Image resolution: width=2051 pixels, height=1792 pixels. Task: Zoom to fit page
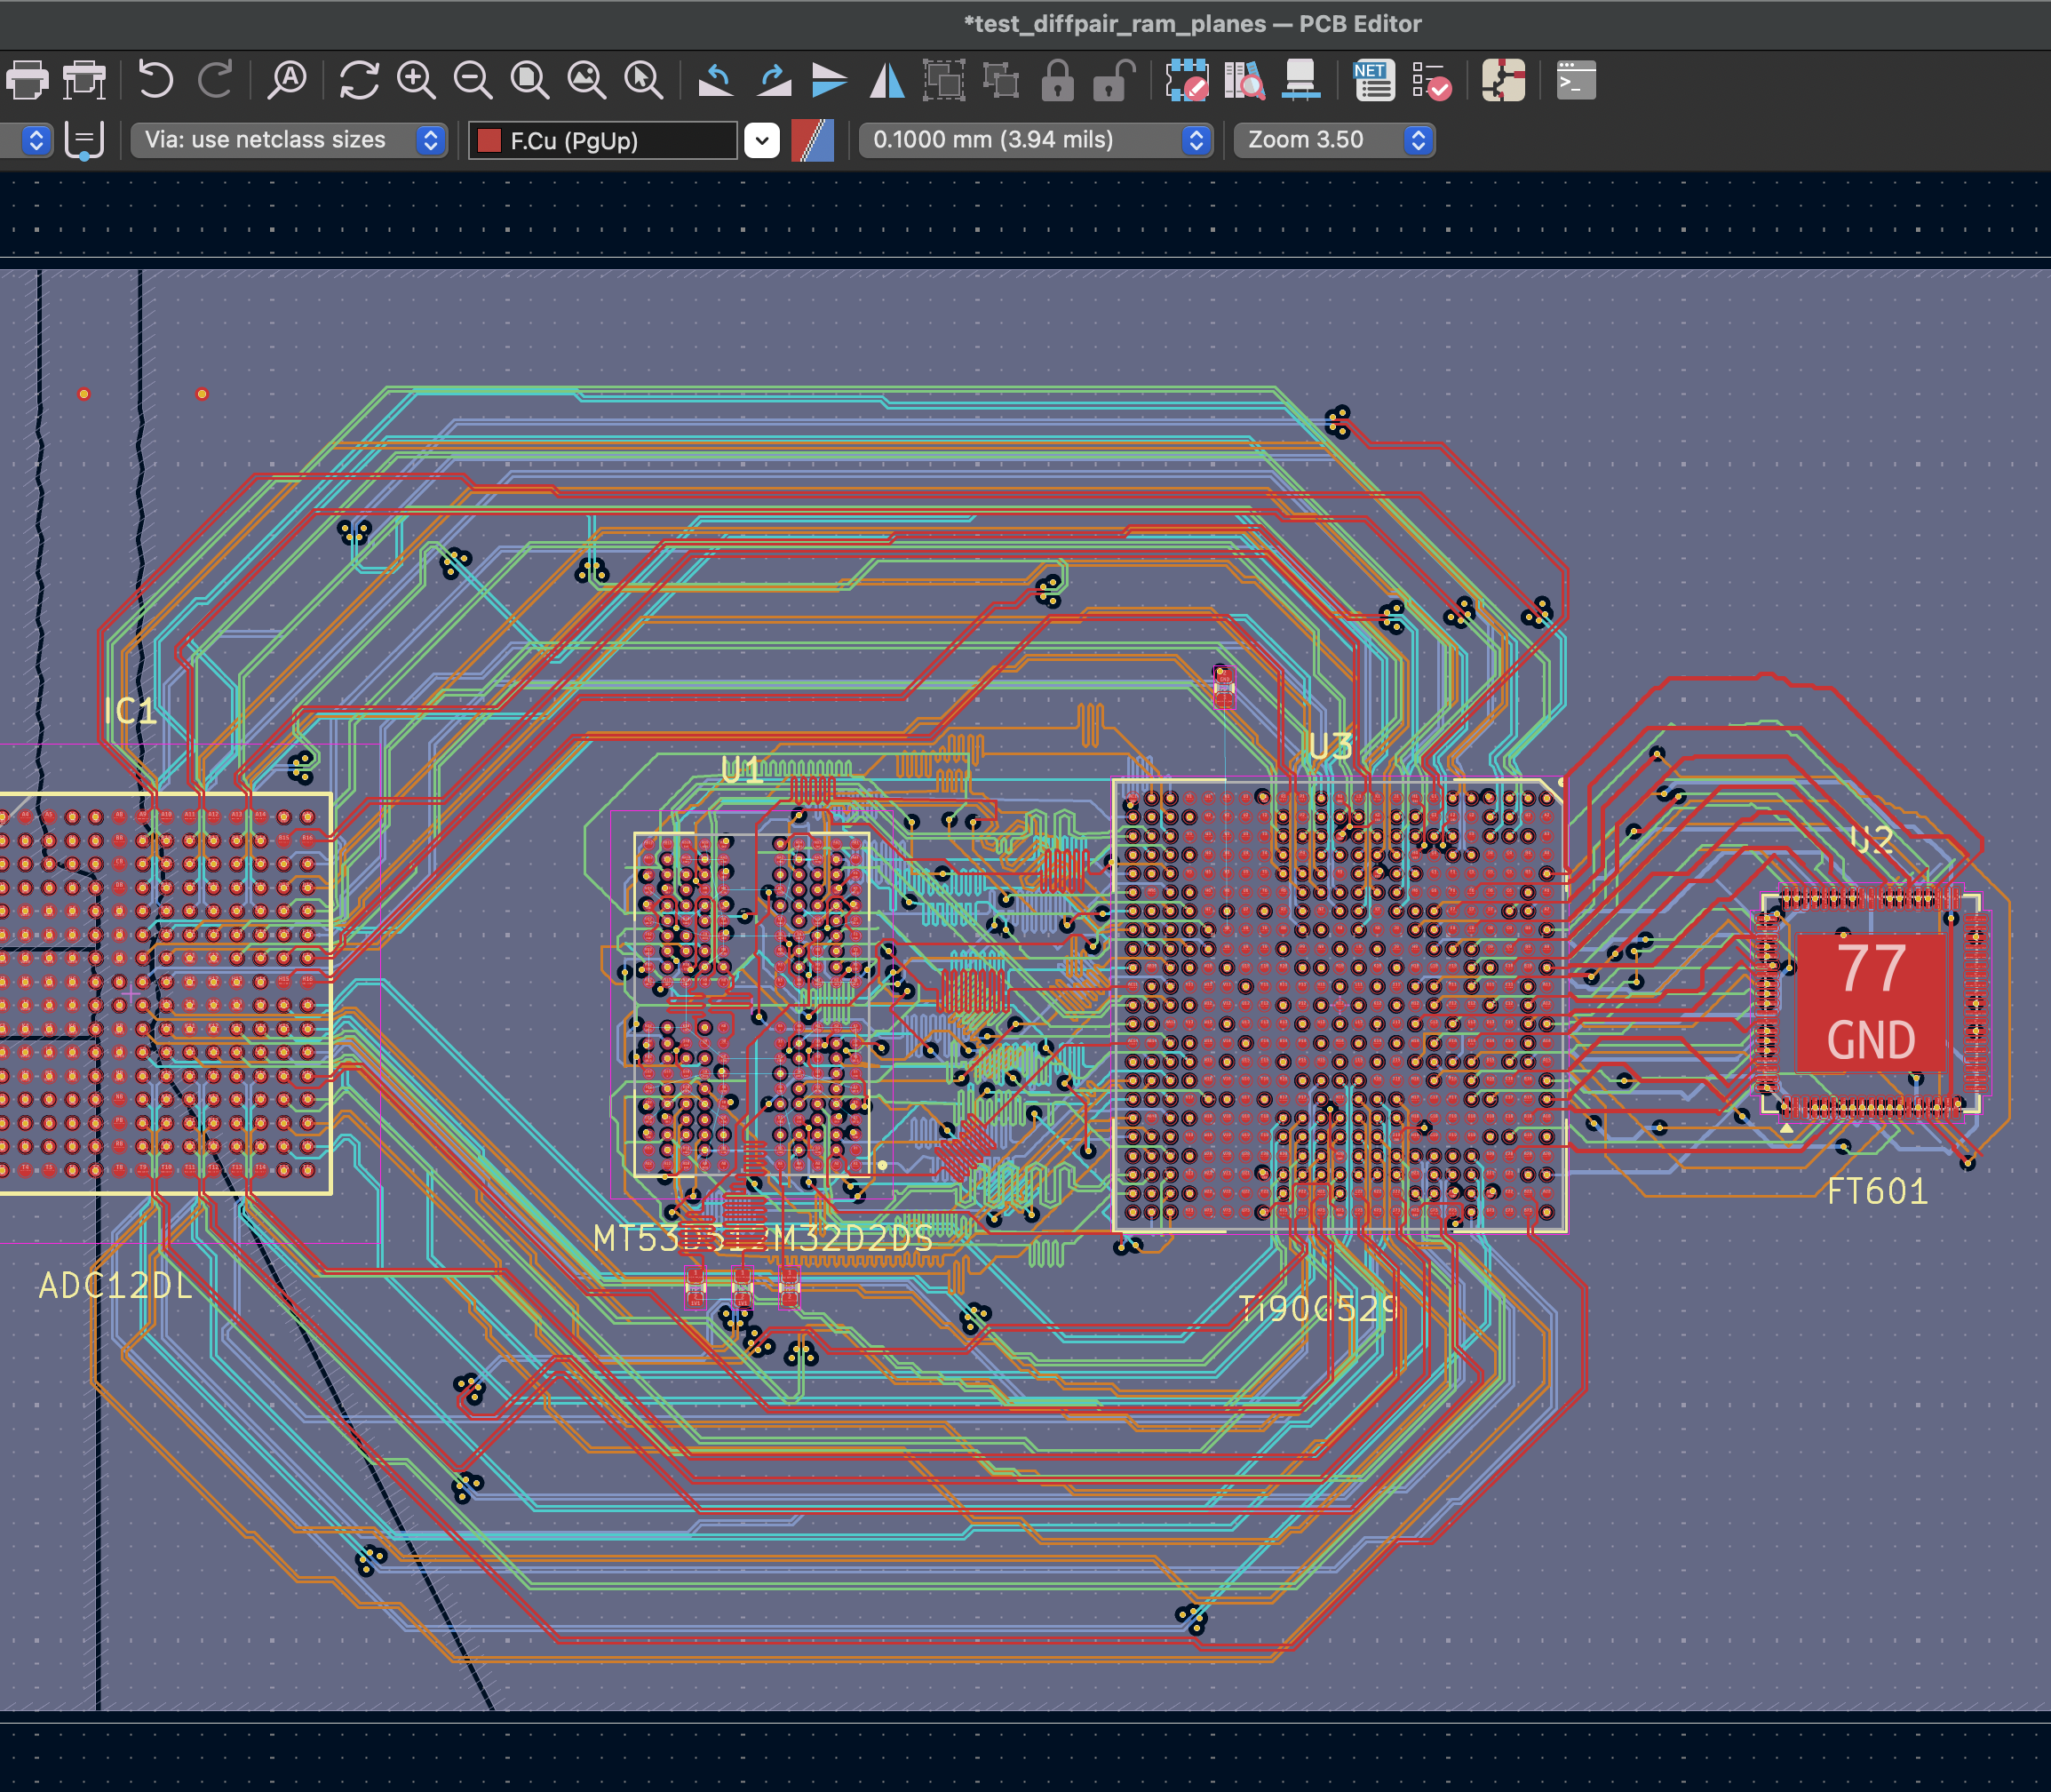(x=530, y=80)
